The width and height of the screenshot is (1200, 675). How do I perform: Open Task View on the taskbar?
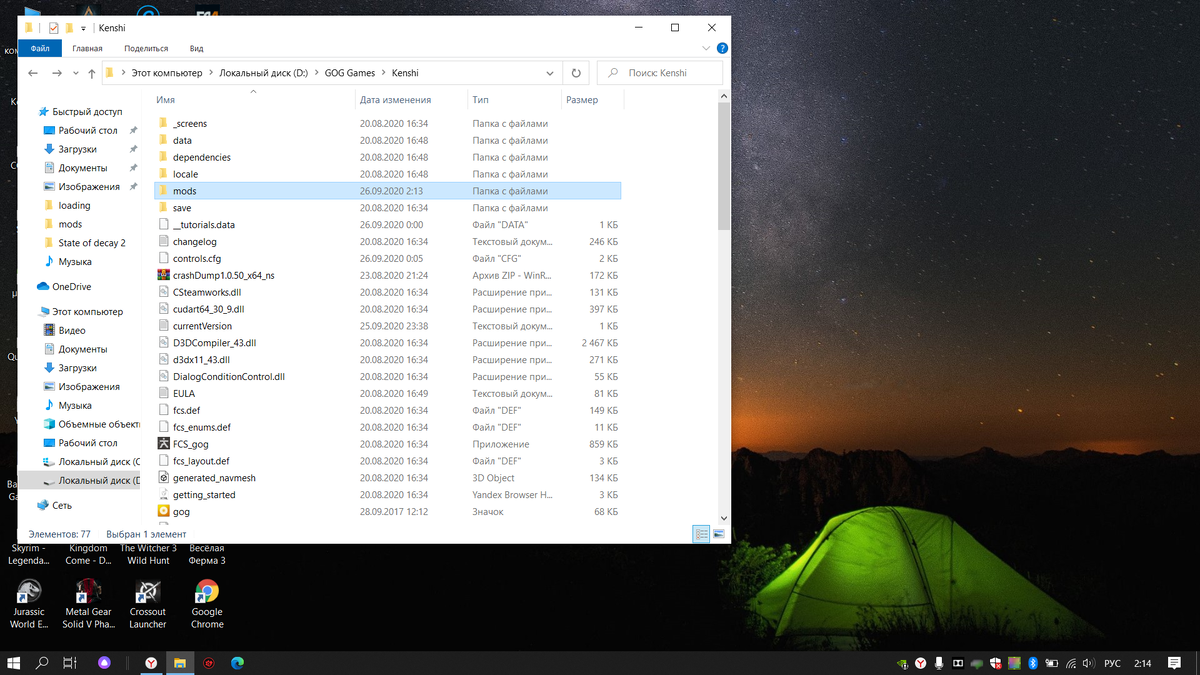click(x=70, y=663)
